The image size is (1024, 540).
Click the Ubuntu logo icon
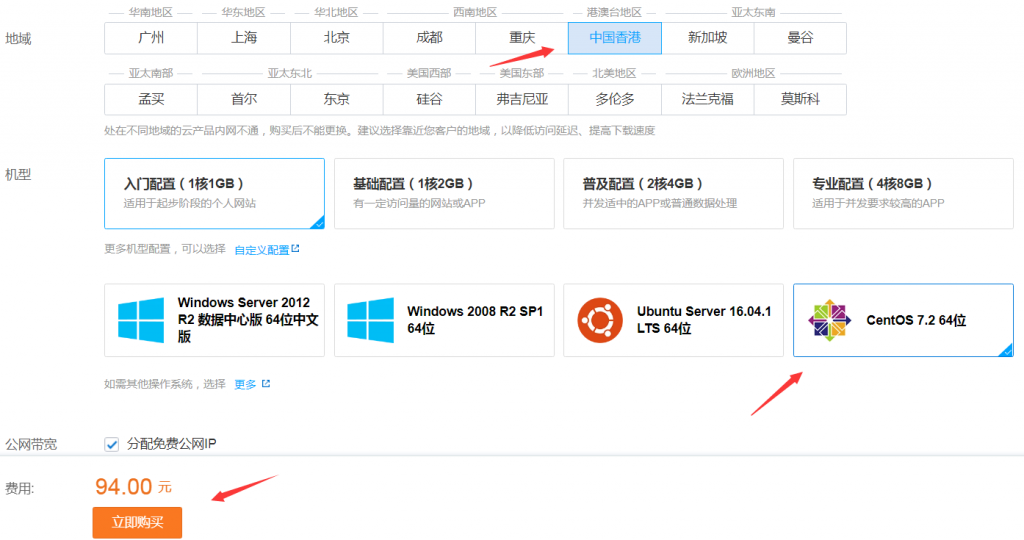(600, 320)
